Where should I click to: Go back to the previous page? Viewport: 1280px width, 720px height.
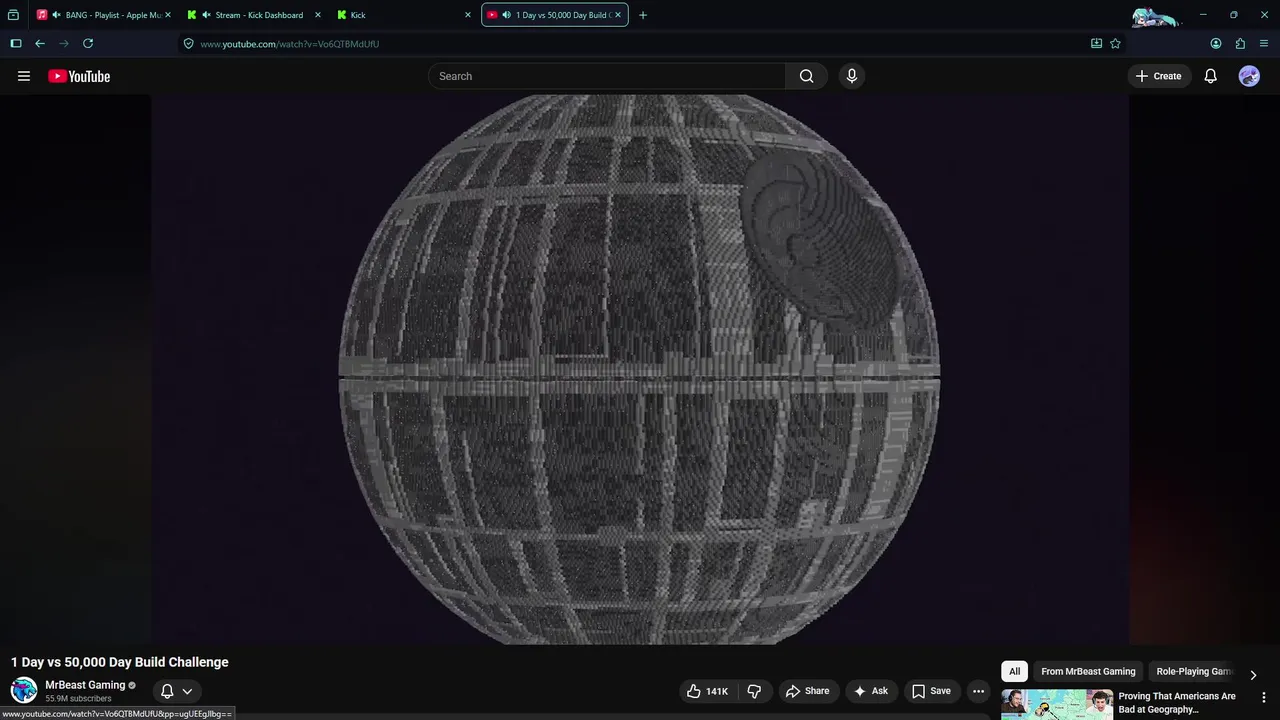click(40, 43)
